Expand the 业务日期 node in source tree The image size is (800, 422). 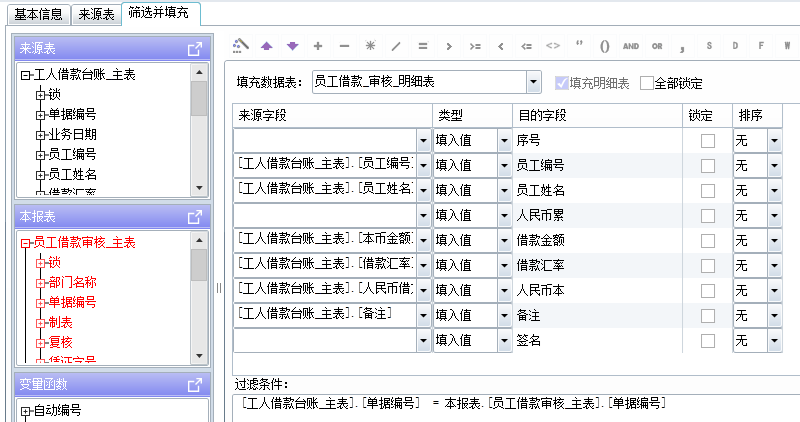click(41, 135)
